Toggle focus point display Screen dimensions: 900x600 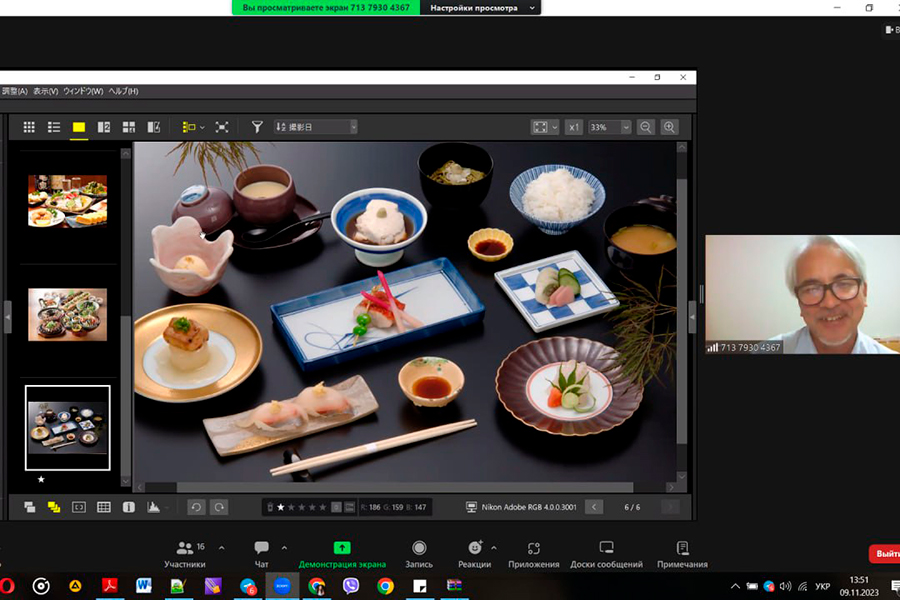[79, 507]
